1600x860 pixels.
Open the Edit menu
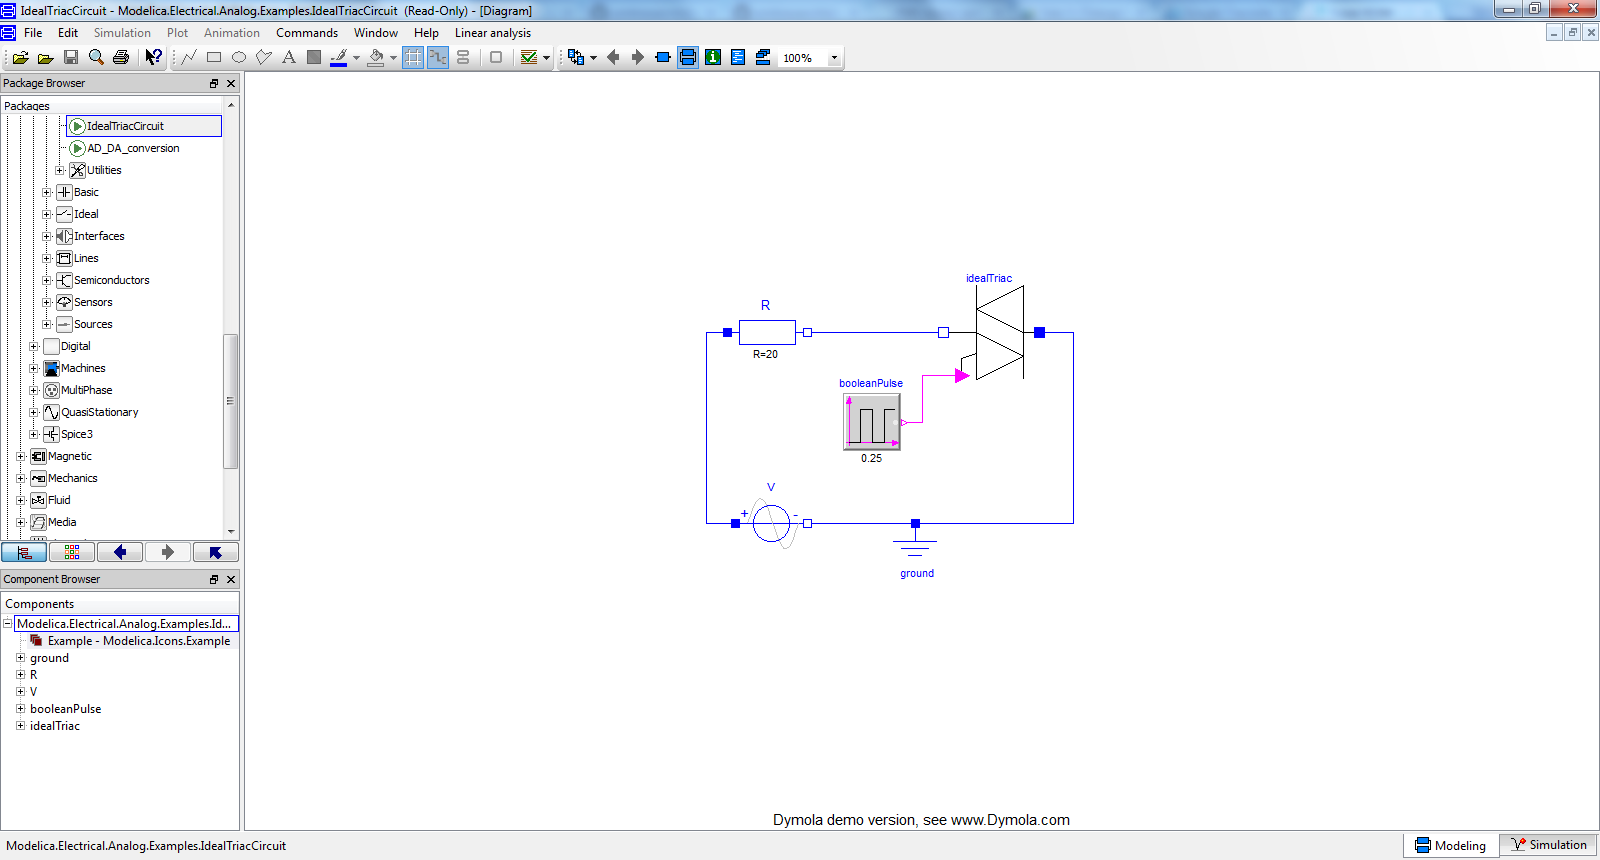click(68, 33)
